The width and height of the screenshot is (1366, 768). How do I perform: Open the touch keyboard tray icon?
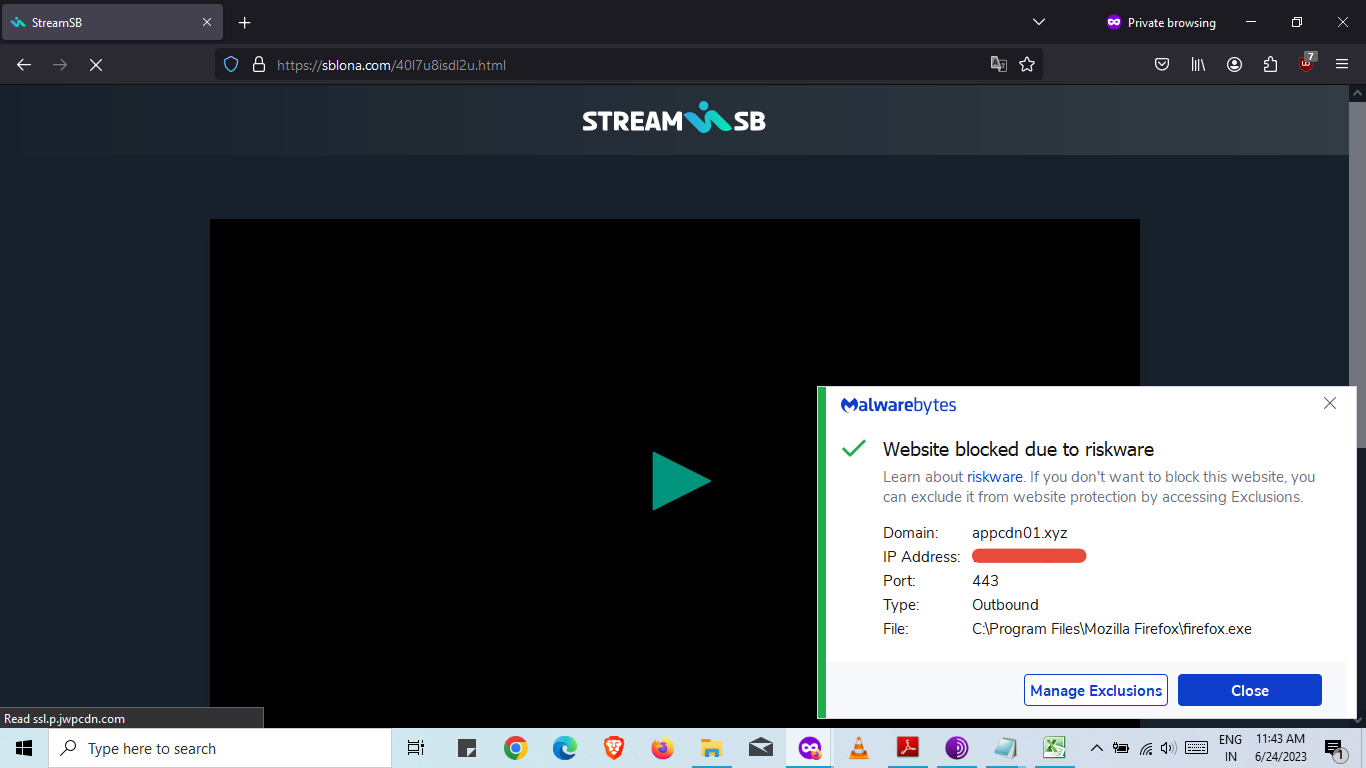click(x=1196, y=748)
